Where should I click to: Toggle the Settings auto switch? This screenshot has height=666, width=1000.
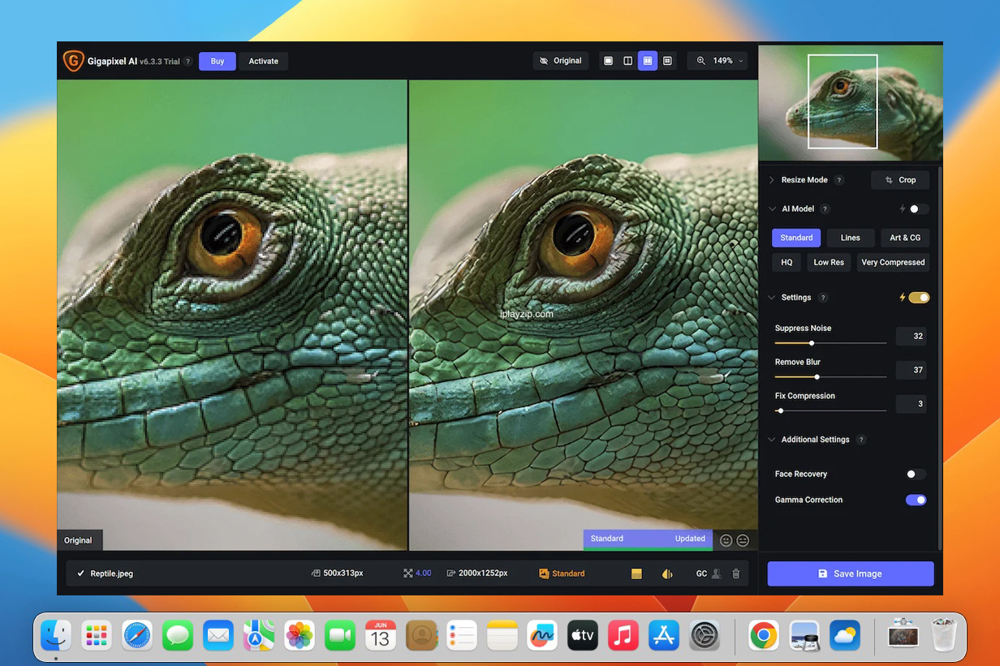(x=919, y=297)
